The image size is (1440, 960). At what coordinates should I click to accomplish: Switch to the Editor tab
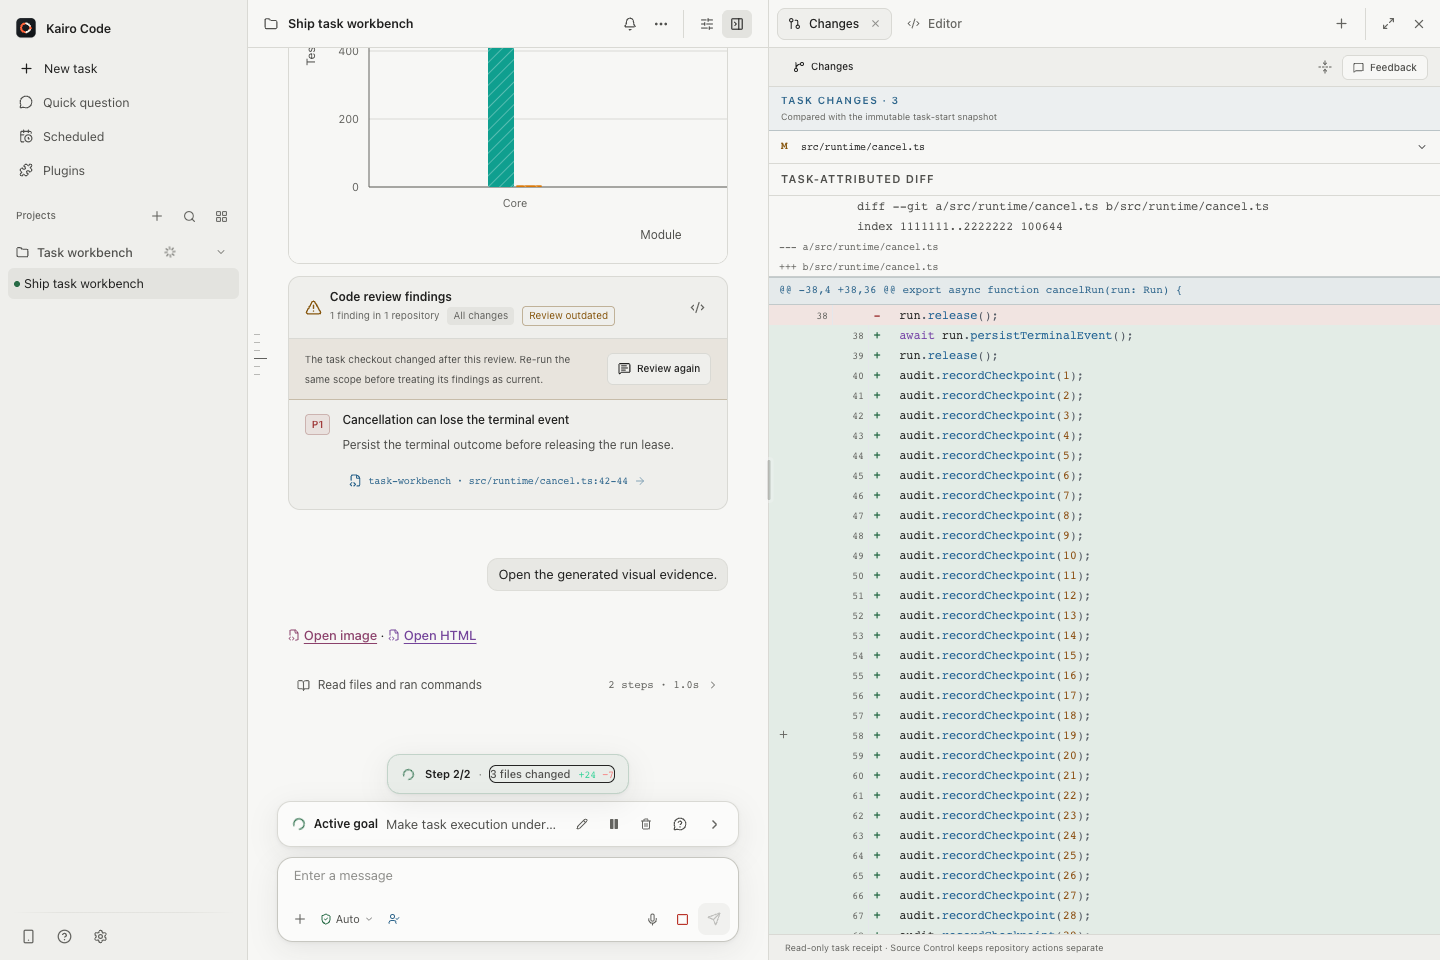tap(934, 24)
